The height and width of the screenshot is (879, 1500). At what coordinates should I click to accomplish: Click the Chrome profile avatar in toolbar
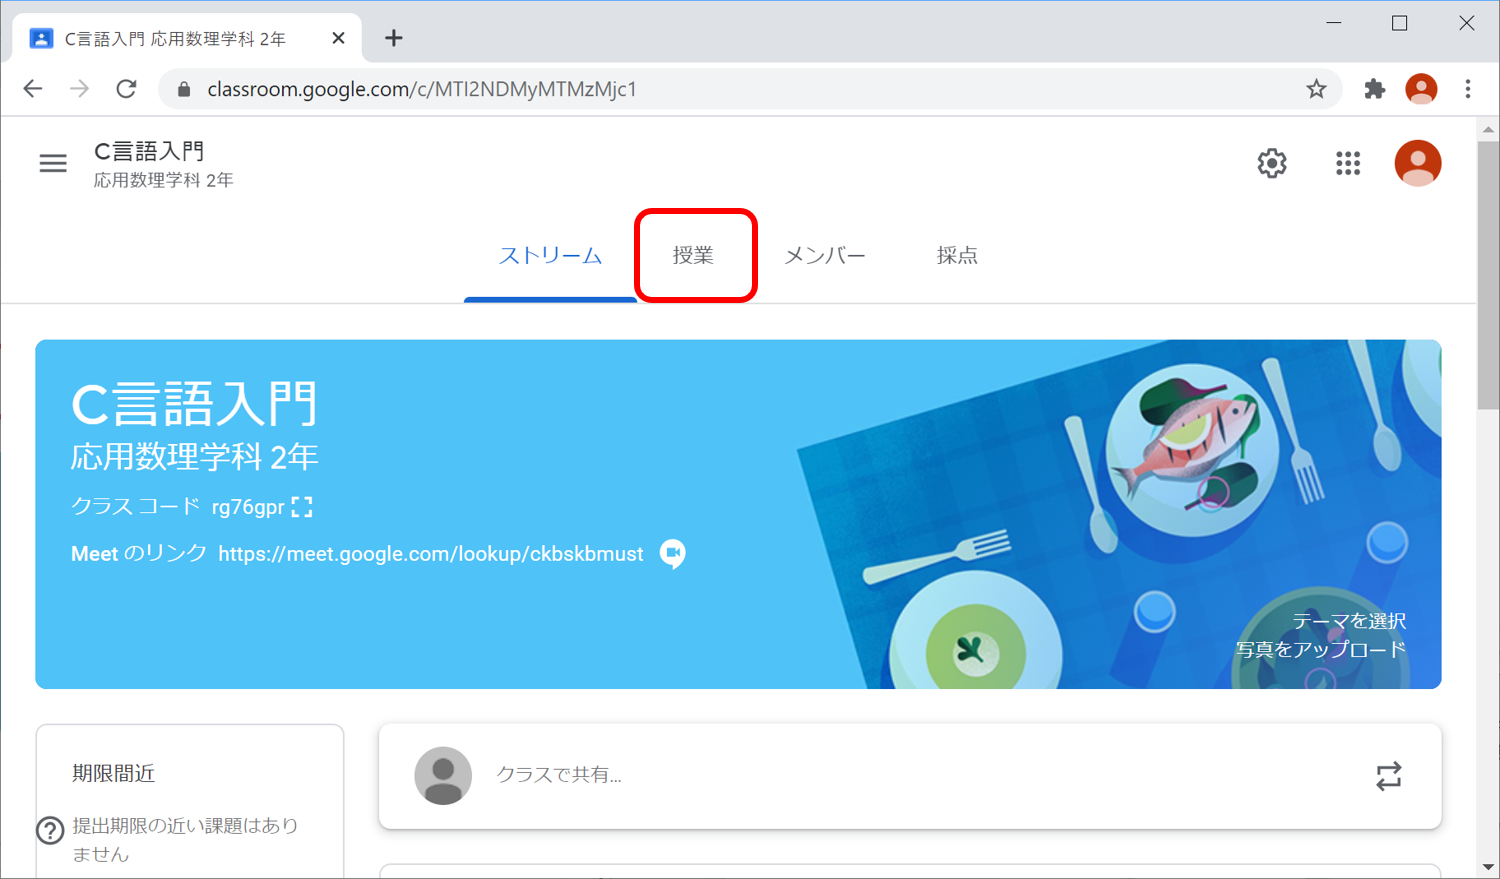point(1421,89)
